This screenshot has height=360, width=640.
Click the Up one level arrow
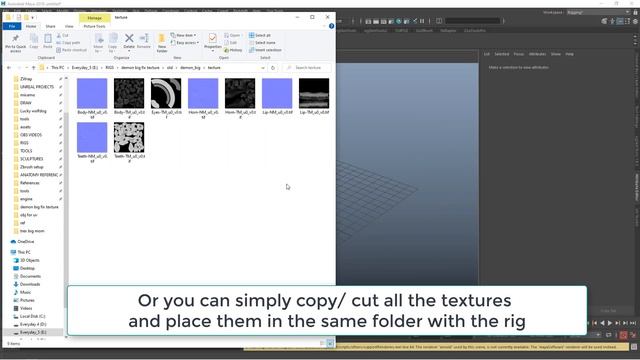[x=33, y=68]
